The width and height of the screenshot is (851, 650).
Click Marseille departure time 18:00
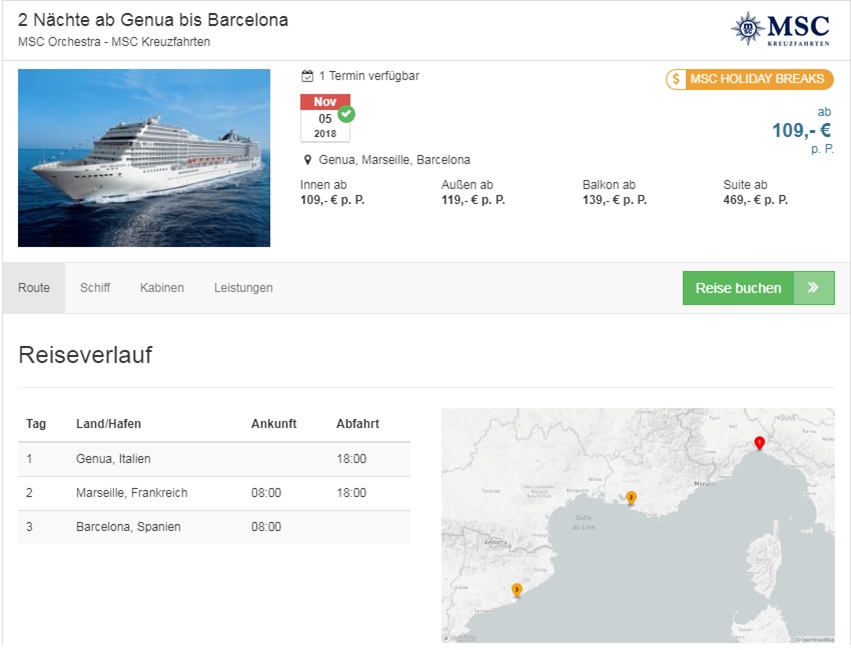351,493
